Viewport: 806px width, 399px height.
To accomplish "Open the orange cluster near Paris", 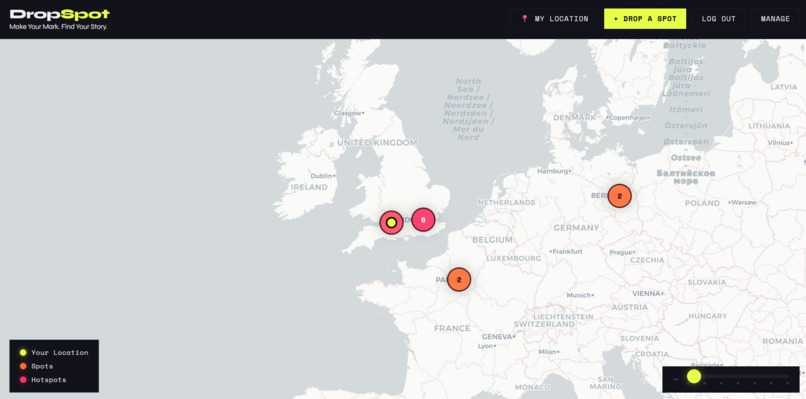I will point(459,280).
